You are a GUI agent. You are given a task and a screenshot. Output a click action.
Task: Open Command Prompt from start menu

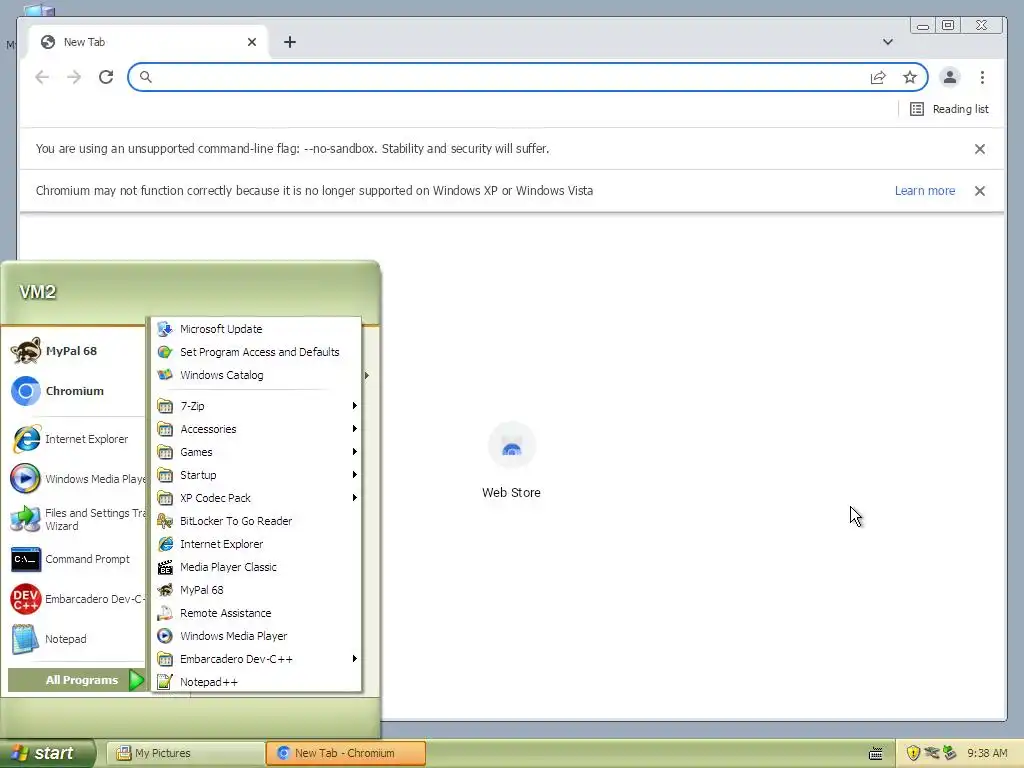click(71, 559)
